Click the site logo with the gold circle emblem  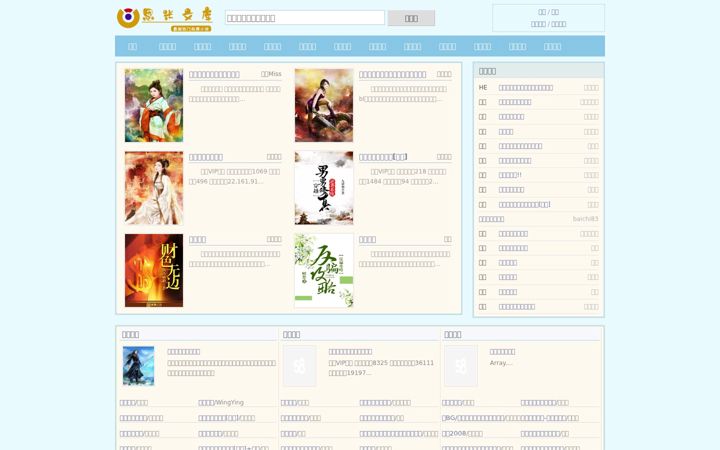point(164,19)
